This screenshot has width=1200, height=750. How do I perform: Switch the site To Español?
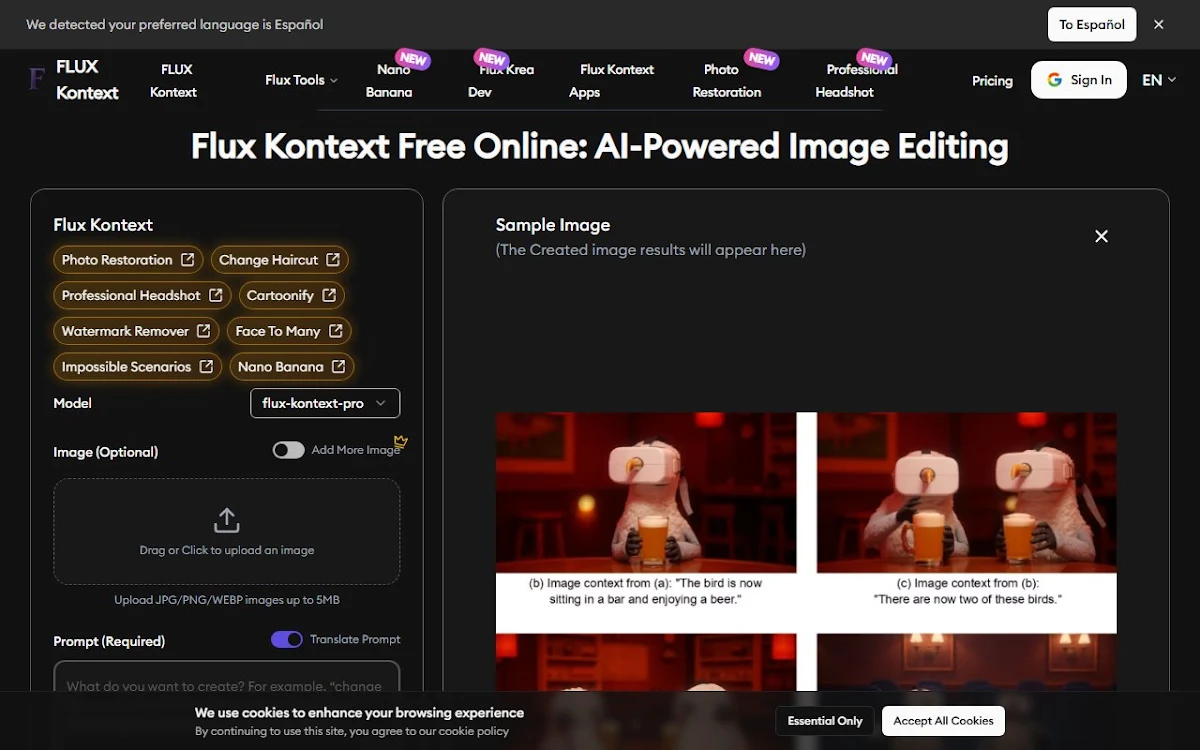pos(1092,24)
